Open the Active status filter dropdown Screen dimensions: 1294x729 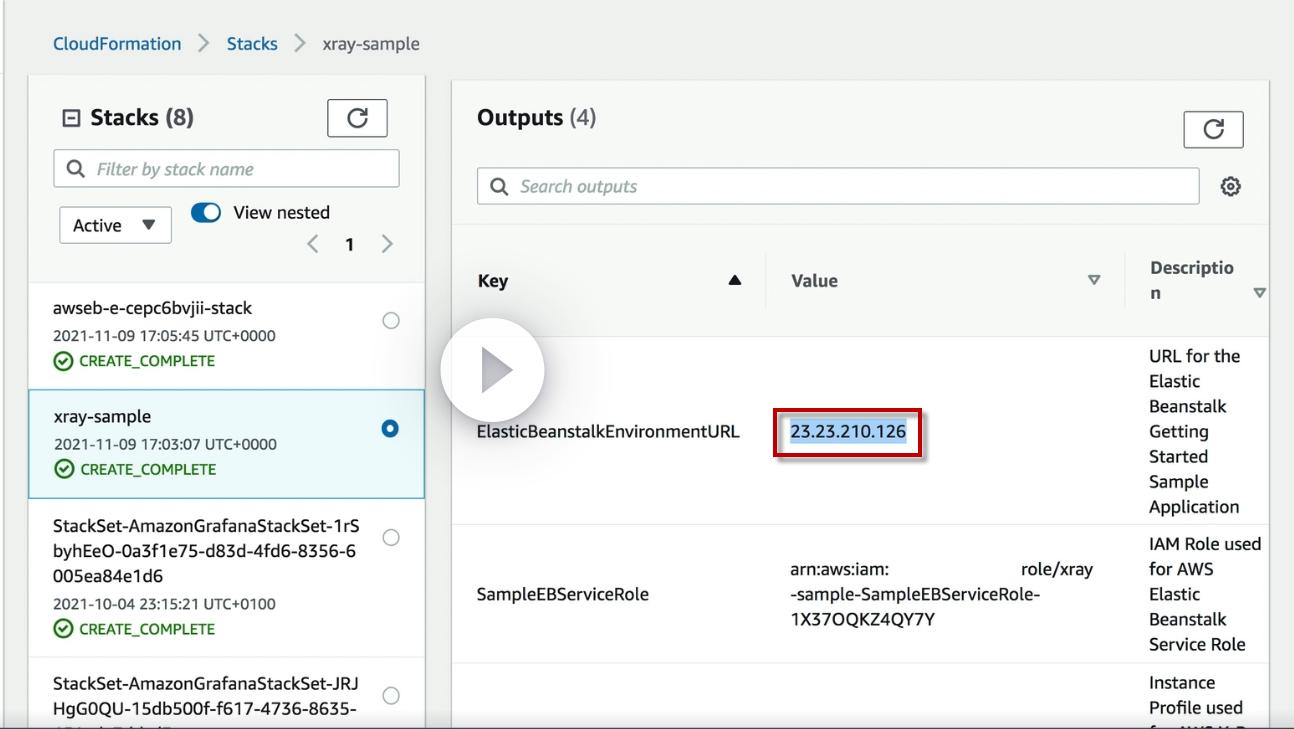click(x=115, y=226)
